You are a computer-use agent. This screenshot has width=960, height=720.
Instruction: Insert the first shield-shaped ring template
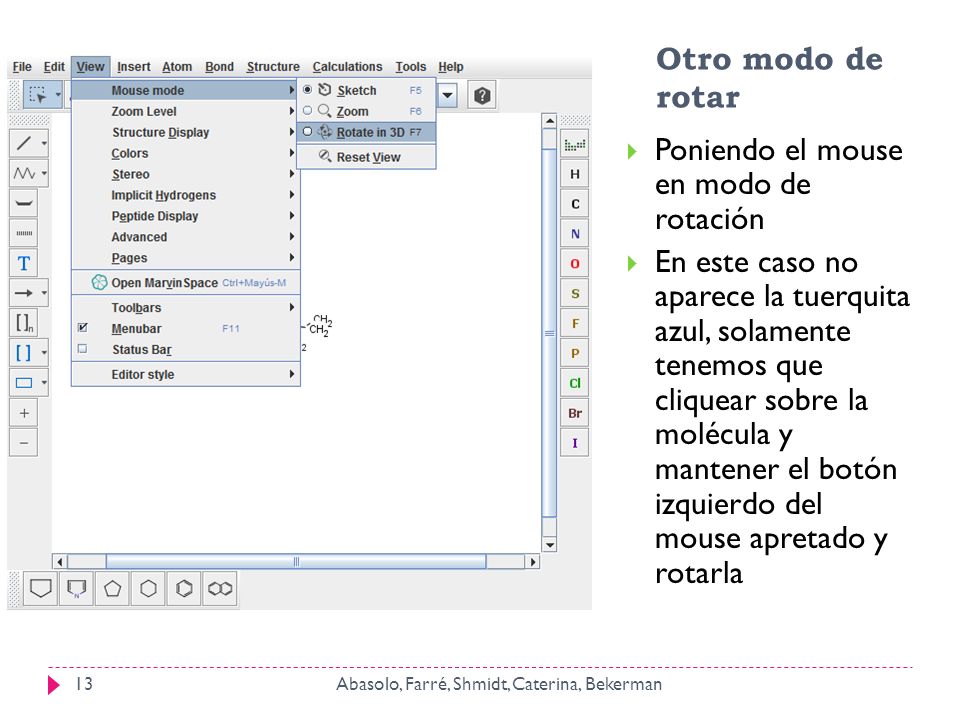point(40,589)
